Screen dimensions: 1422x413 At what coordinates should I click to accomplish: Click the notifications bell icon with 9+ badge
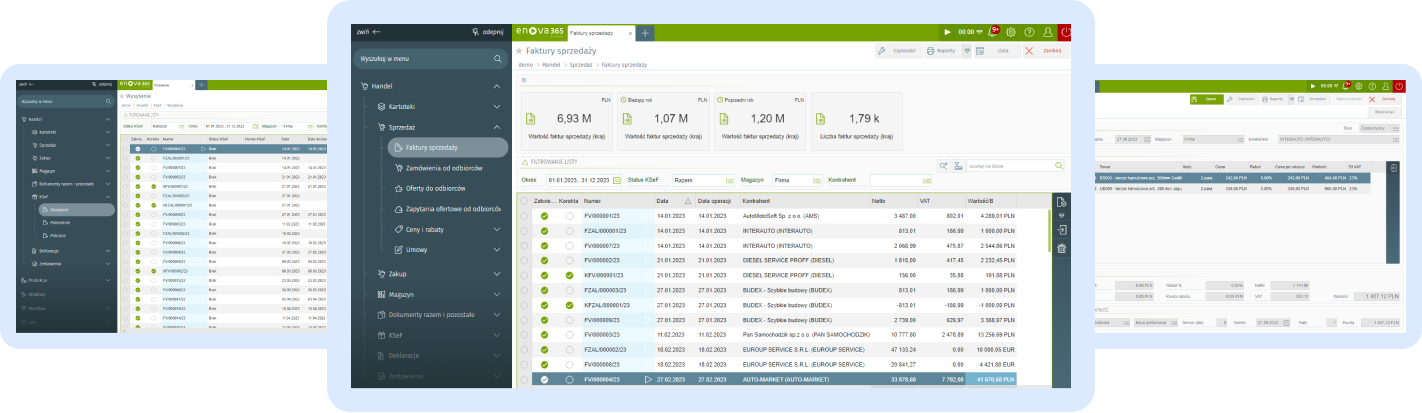pos(992,32)
